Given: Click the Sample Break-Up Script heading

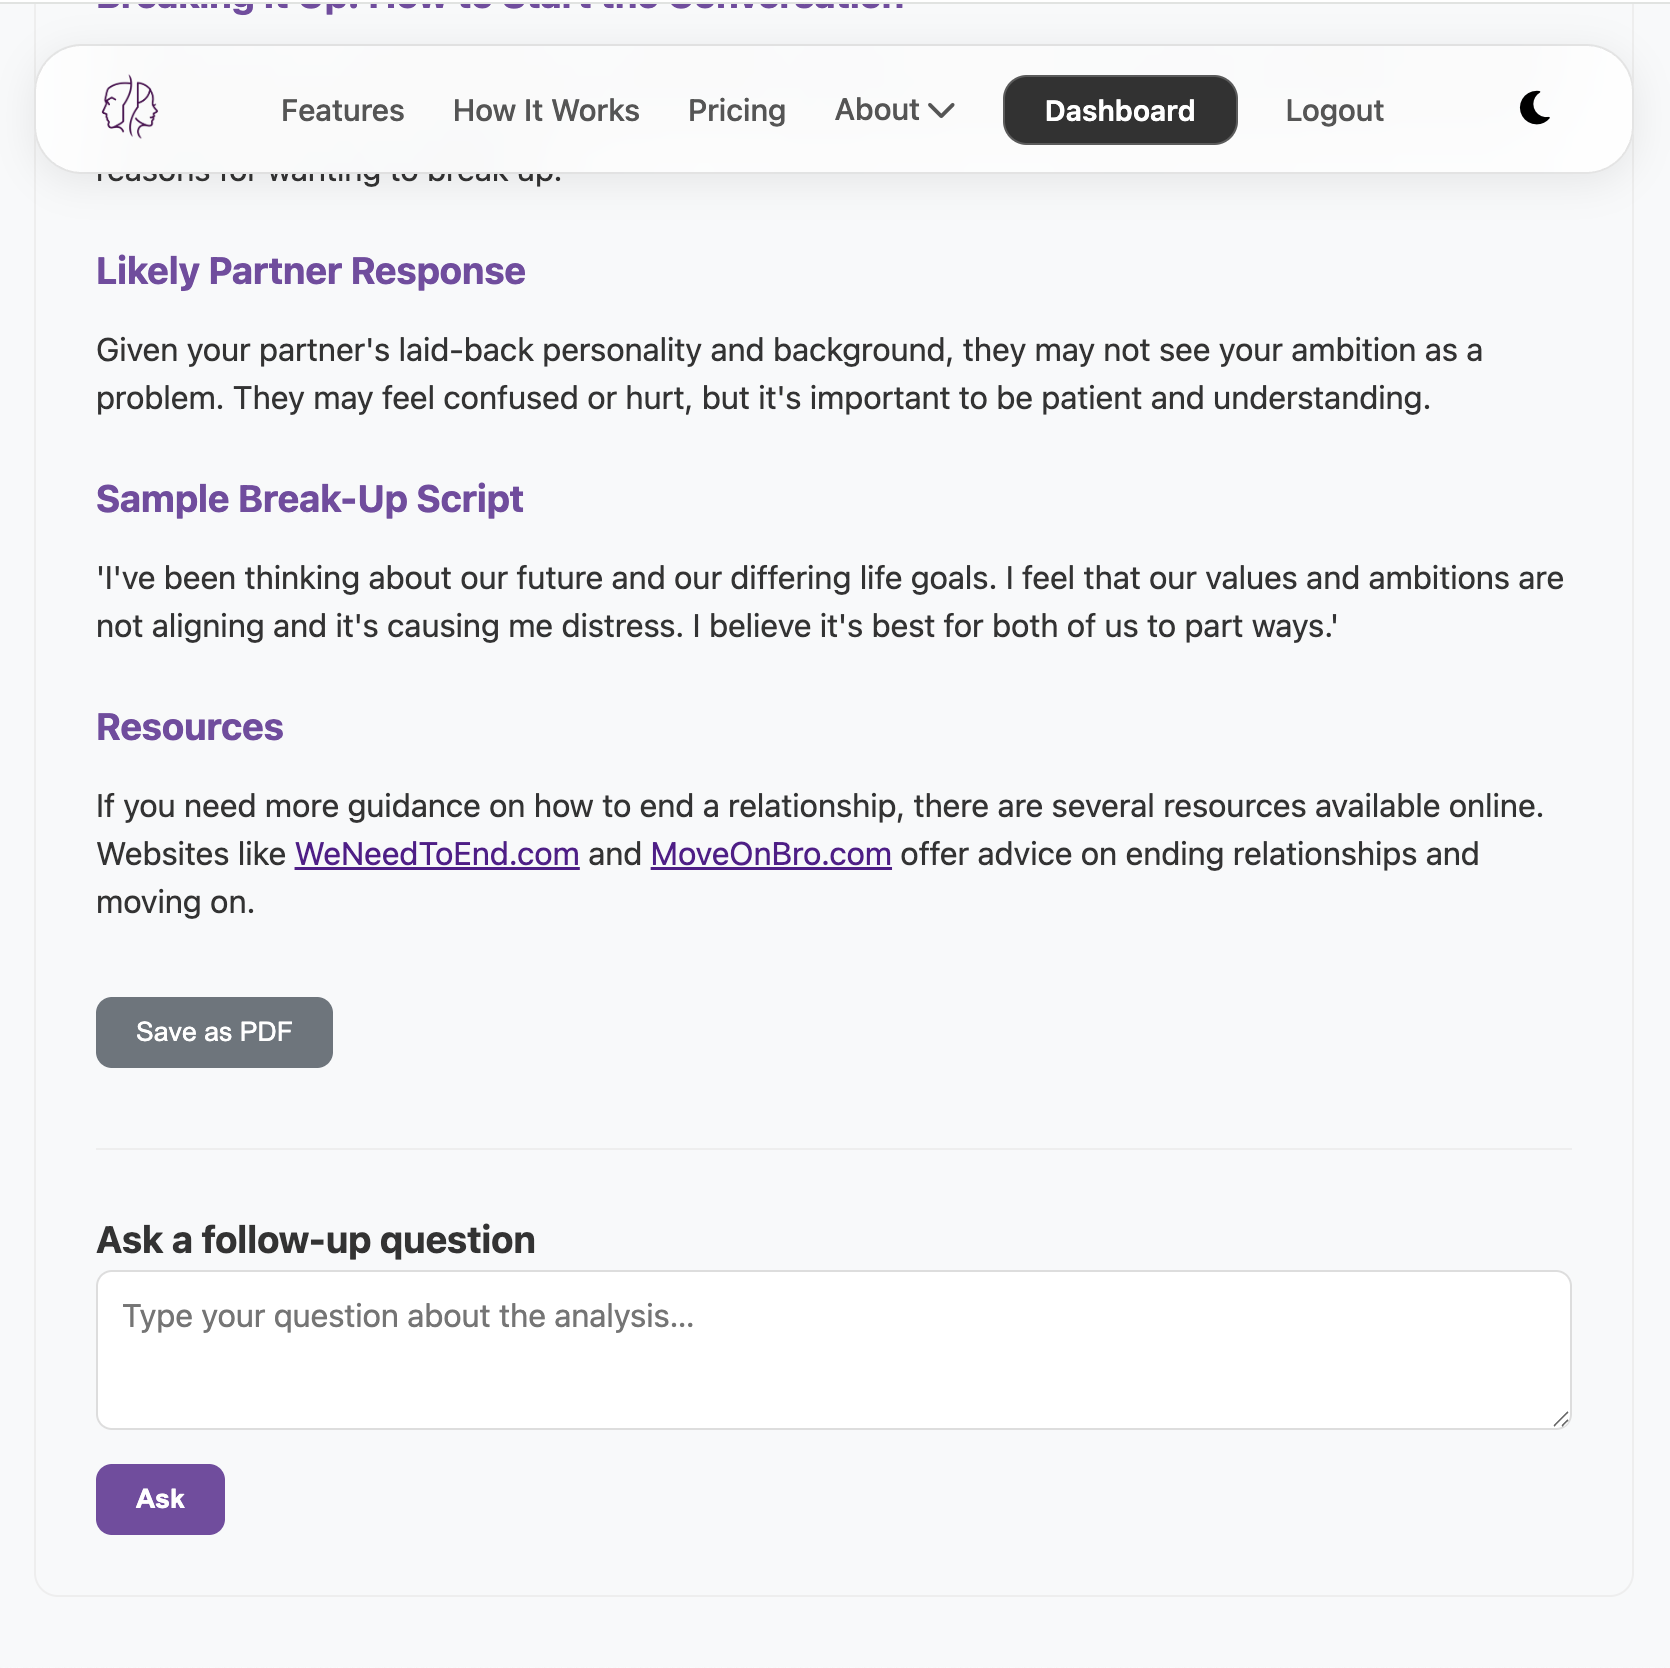Looking at the screenshot, I should pyautogui.click(x=310, y=499).
